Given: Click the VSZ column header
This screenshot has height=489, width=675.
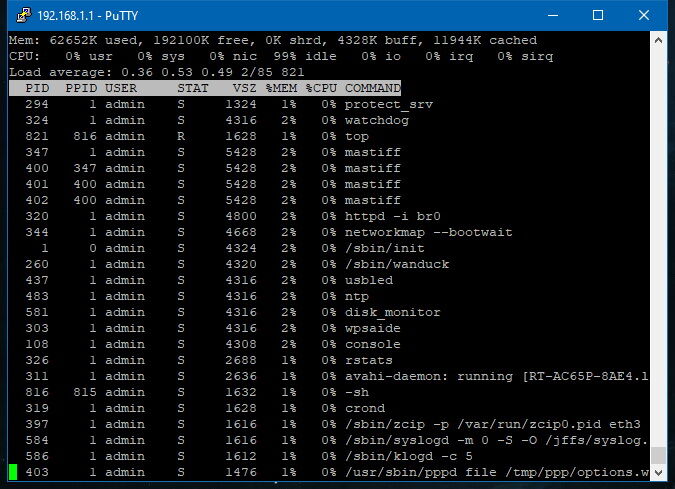Looking at the screenshot, I should 245,88.
